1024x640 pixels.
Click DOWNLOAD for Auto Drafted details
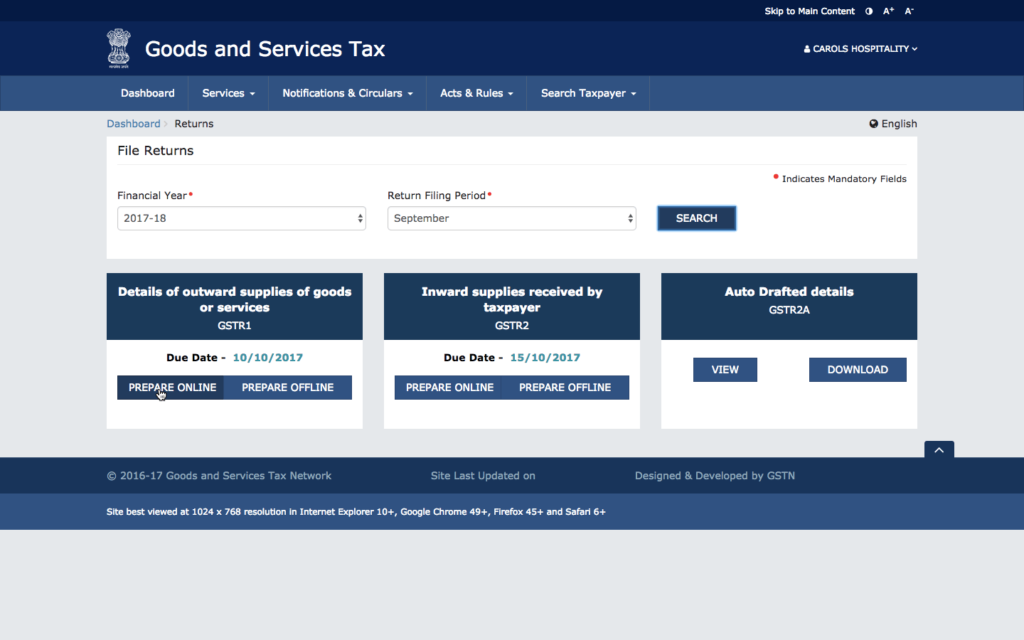coord(857,369)
